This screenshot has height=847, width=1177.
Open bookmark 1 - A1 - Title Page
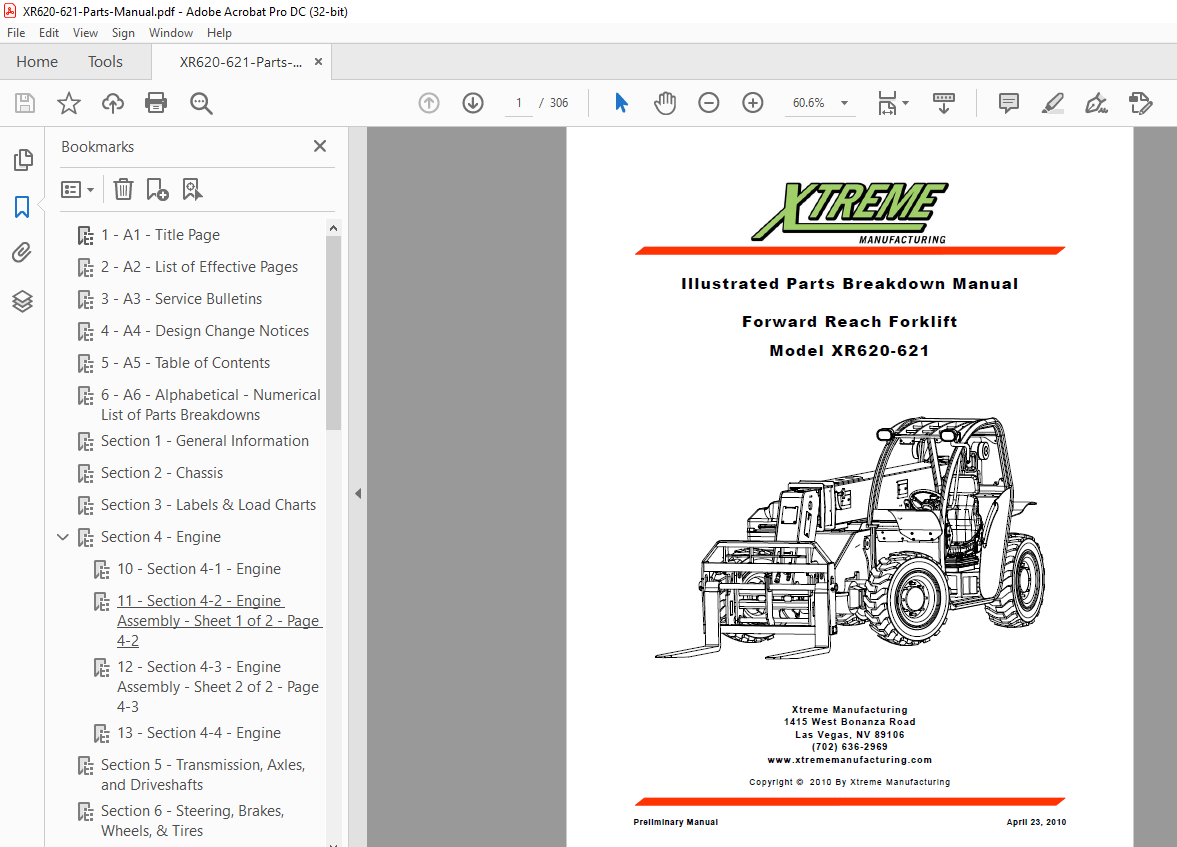(x=160, y=235)
